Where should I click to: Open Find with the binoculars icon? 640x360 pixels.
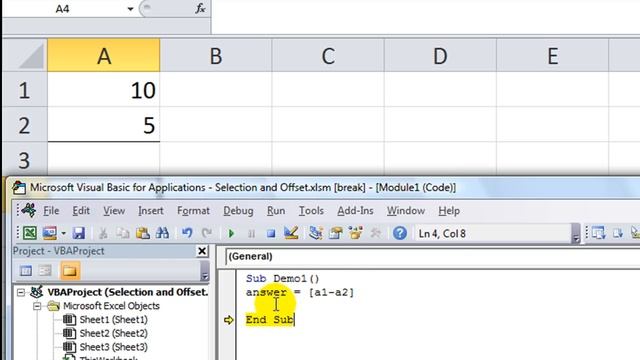tap(162, 233)
